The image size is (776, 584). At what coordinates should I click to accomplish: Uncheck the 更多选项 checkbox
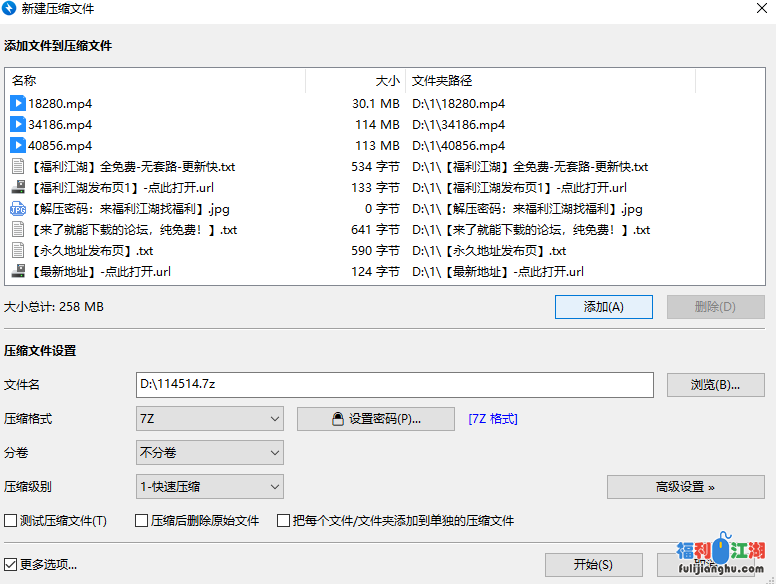[11, 564]
